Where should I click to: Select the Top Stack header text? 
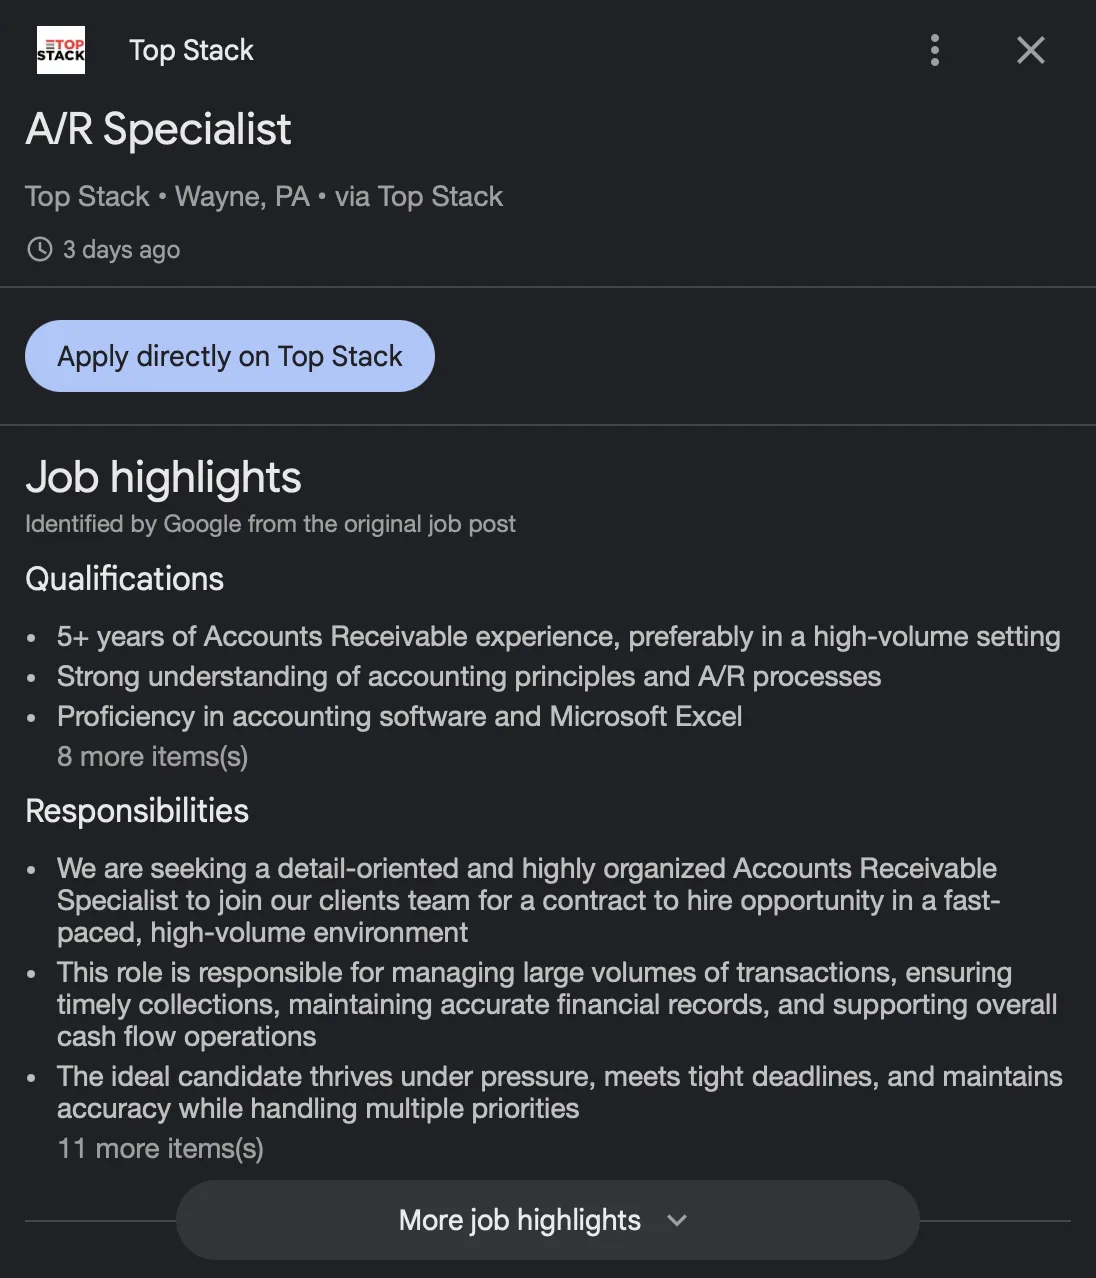click(x=191, y=50)
